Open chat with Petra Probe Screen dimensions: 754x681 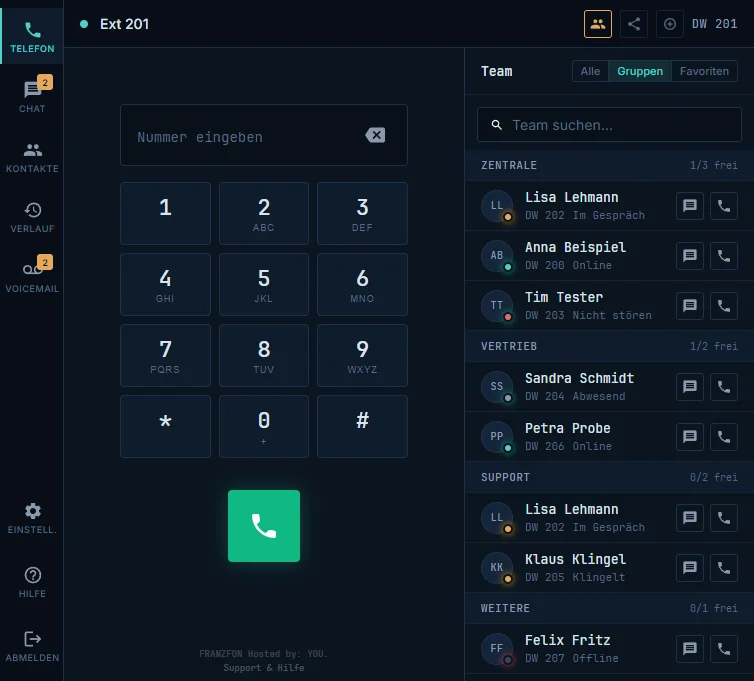tap(690, 437)
